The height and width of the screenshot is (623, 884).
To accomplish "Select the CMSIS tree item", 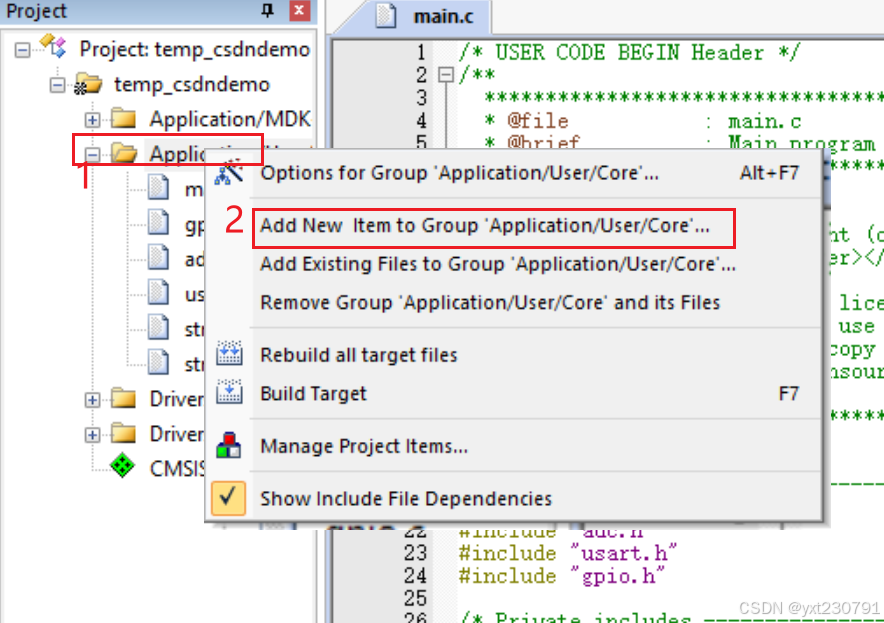I will [177, 469].
